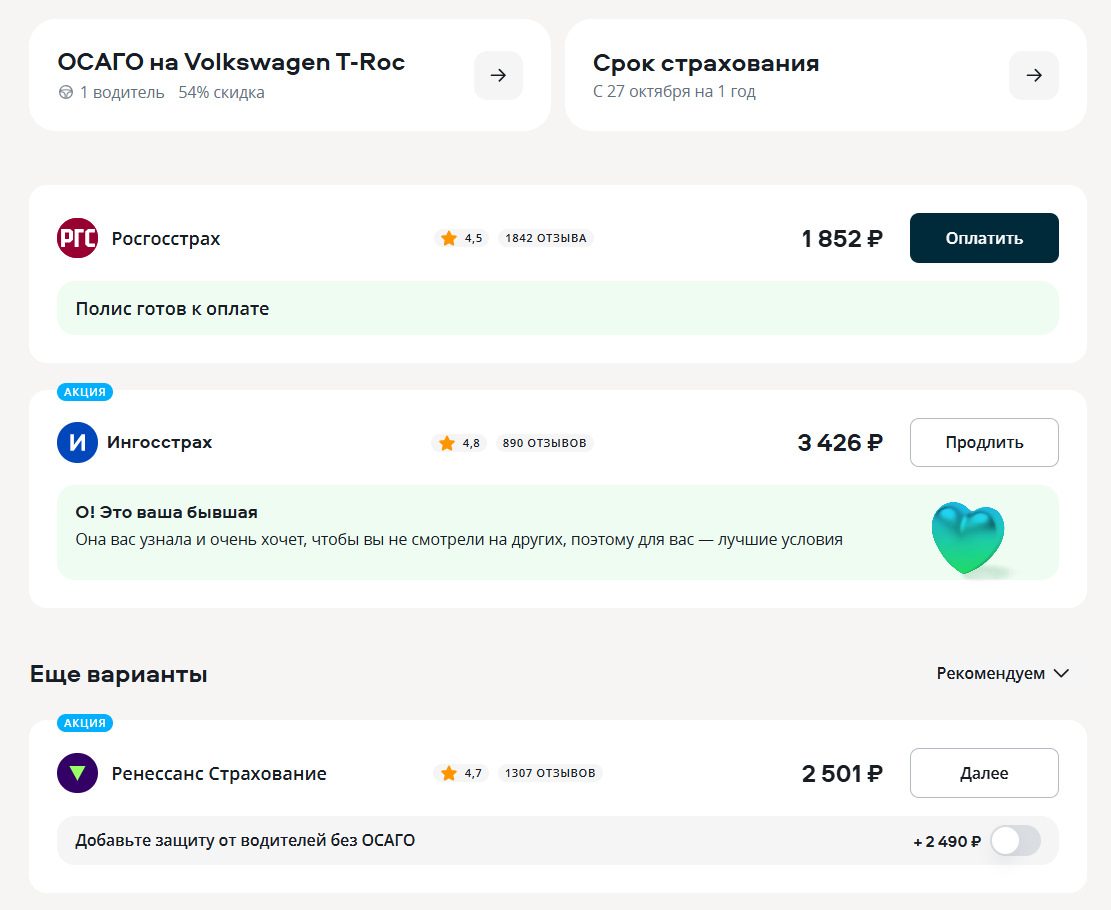Open the 1307 отзывов reviews
Viewport: 1111px width, 910px height.
pos(550,773)
